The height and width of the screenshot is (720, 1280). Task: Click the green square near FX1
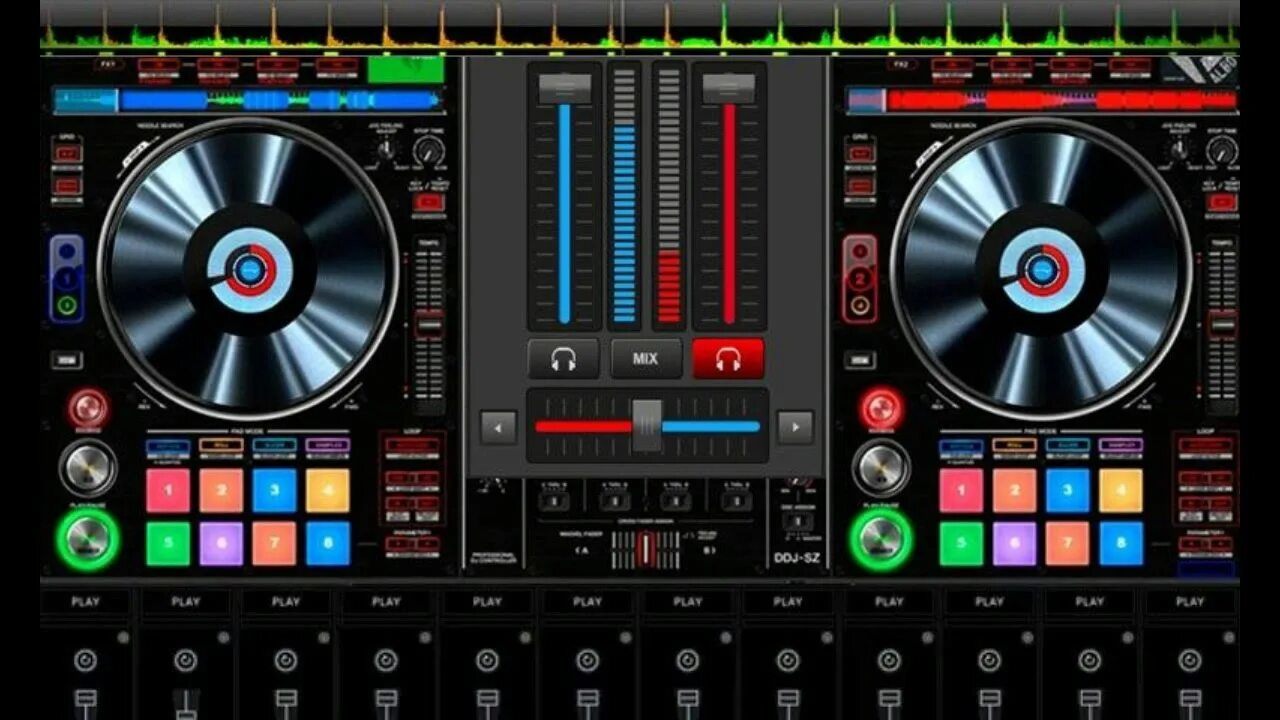click(x=406, y=69)
